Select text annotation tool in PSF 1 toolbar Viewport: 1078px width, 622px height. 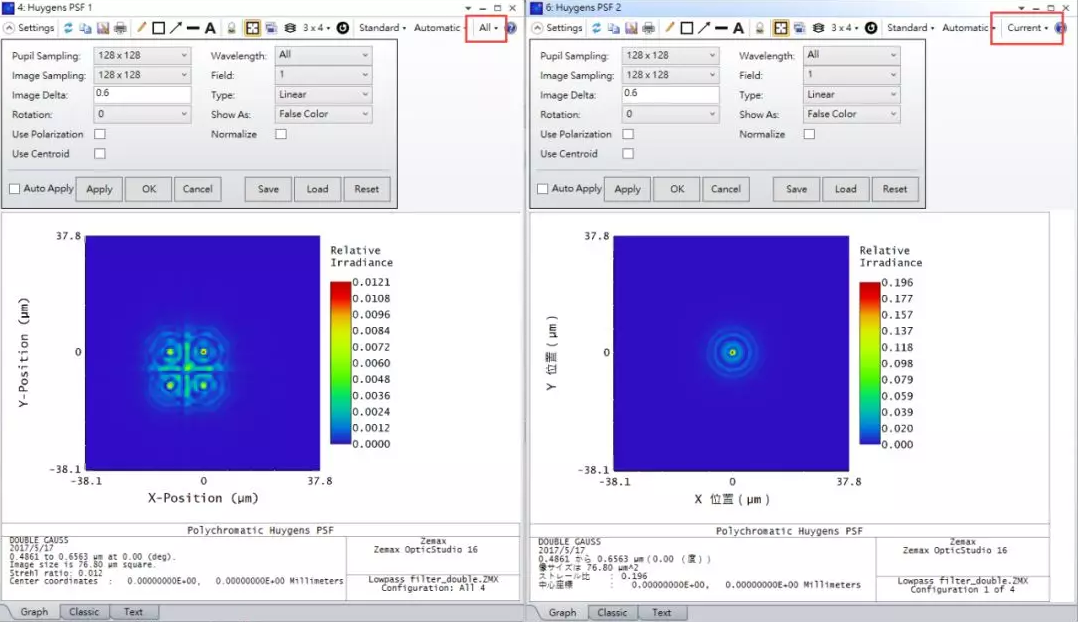[x=210, y=28]
